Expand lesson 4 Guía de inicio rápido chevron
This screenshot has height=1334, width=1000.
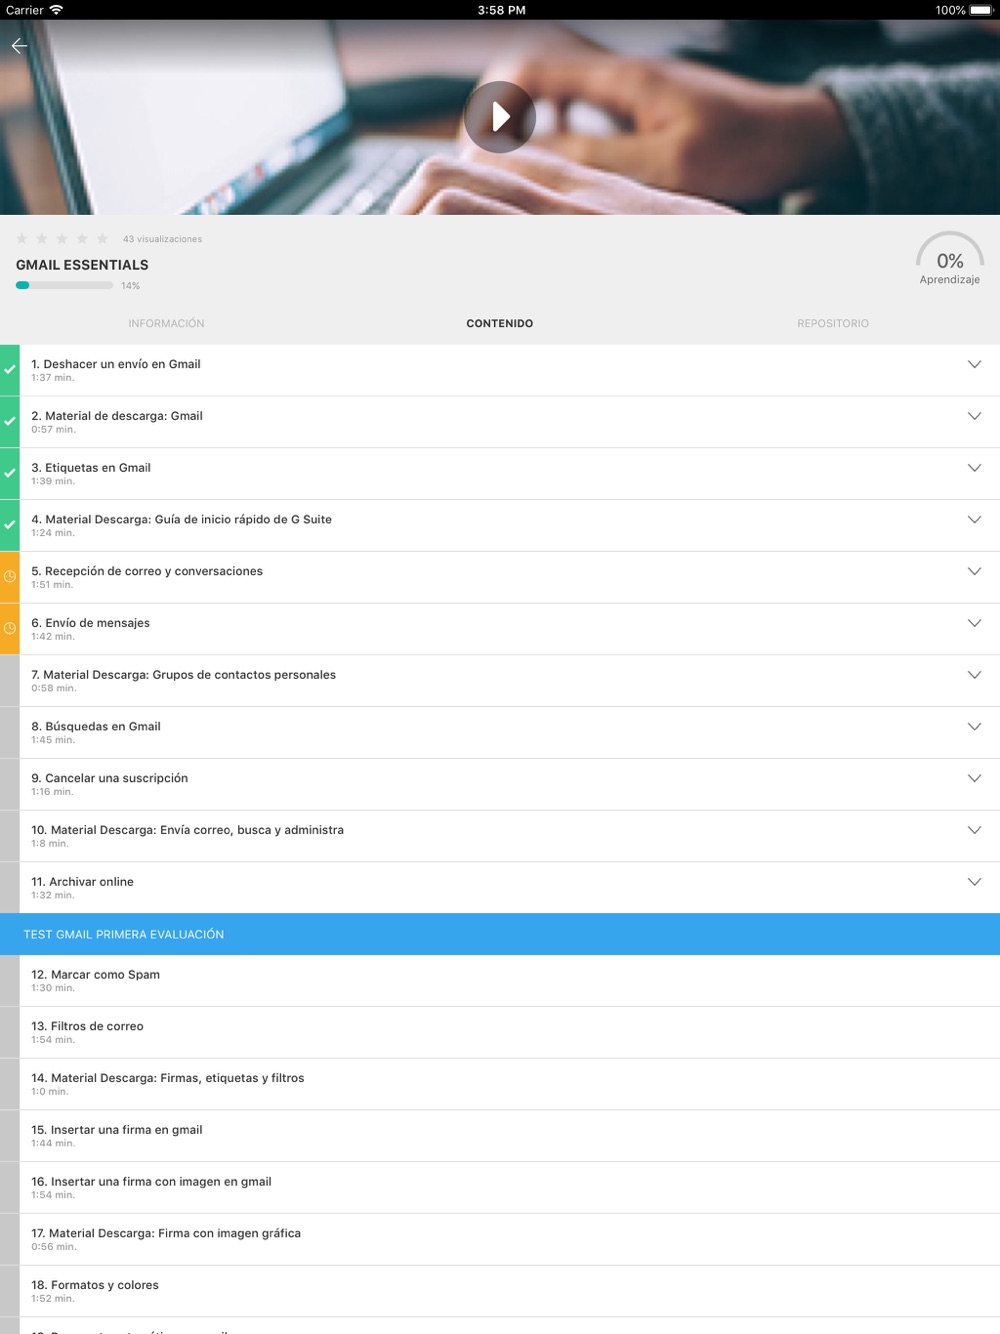coord(974,519)
